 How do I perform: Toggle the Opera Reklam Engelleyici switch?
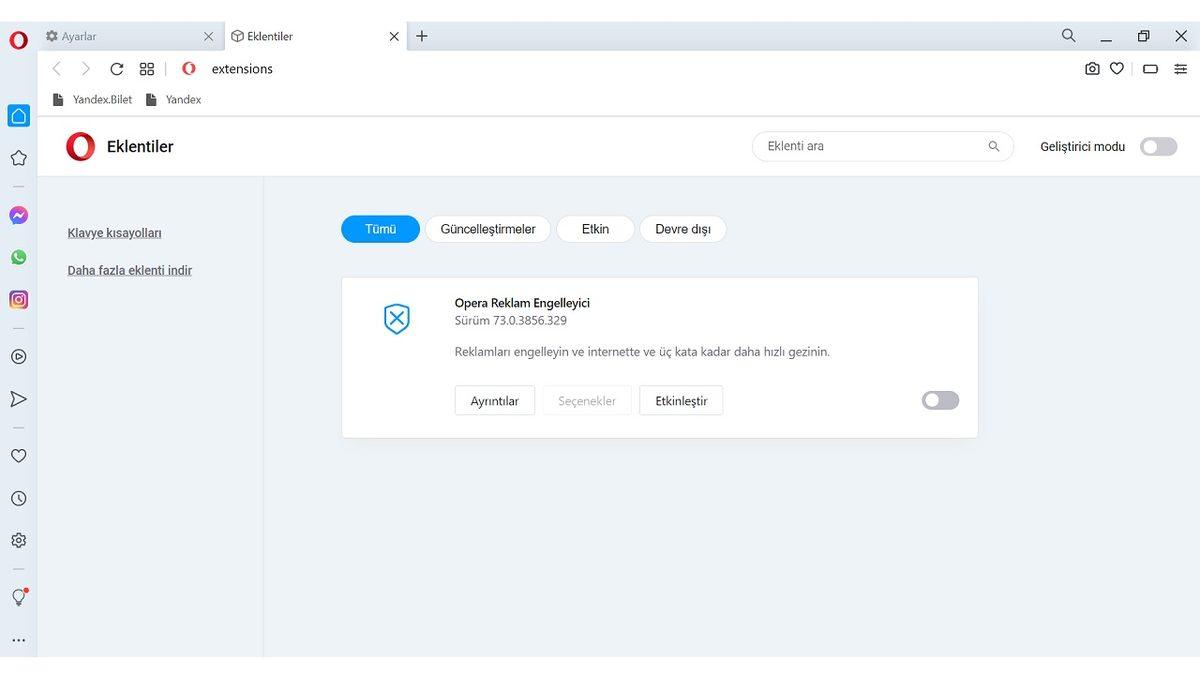(x=939, y=400)
